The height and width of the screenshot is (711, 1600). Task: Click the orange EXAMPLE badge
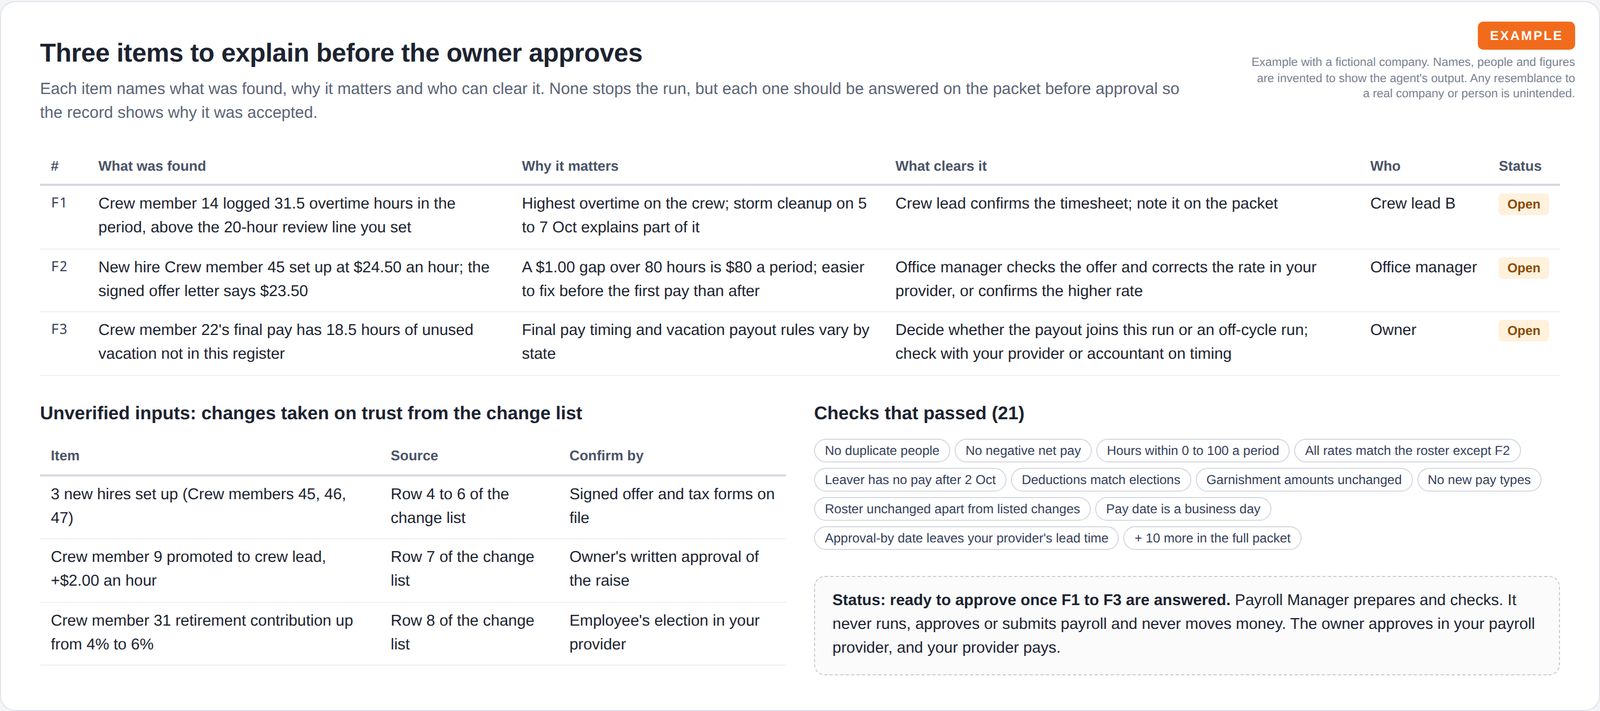[1526, 36]
